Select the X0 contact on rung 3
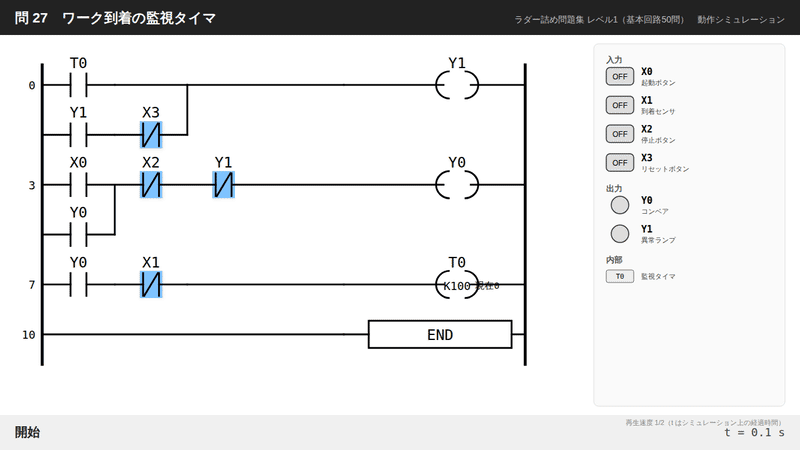 pyautogui.click(x=78, y=185)
